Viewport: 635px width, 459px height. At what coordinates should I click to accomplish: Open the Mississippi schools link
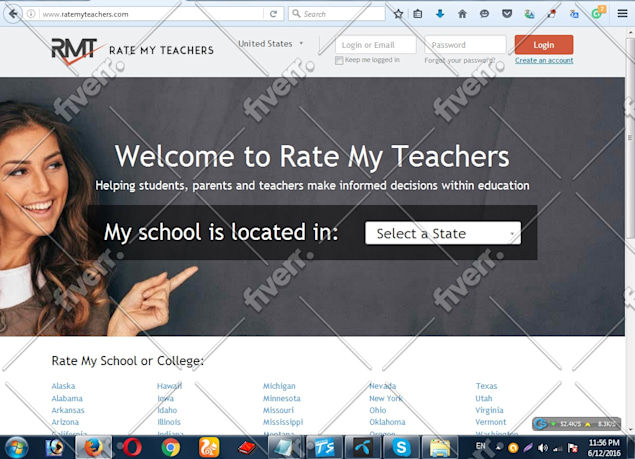(283, 422)
